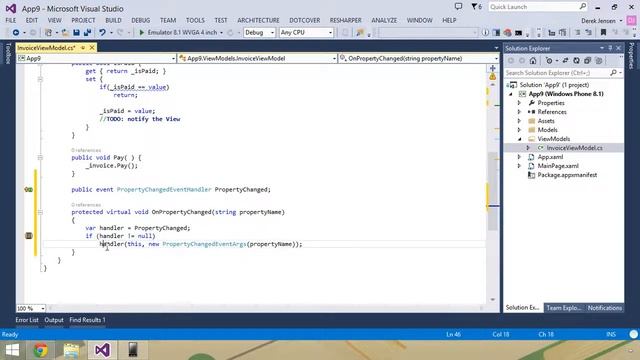Collapse the OnPropertyChanged method outlining block
This screenshot has height=360, width=640.
(x=40, y=212)
